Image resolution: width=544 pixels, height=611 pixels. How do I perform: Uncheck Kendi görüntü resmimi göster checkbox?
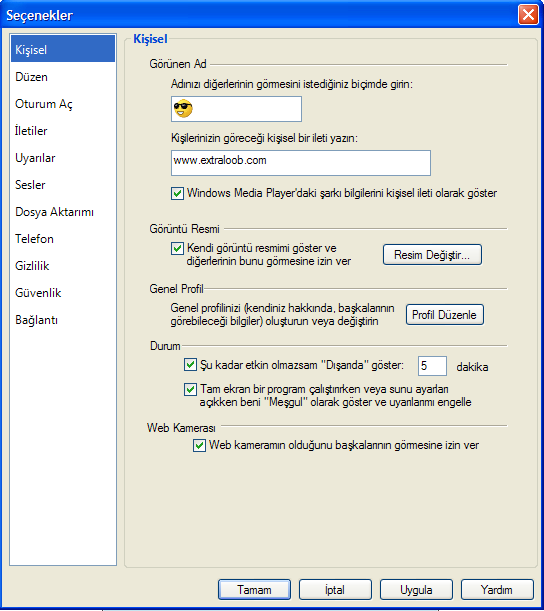coord(177,248)
